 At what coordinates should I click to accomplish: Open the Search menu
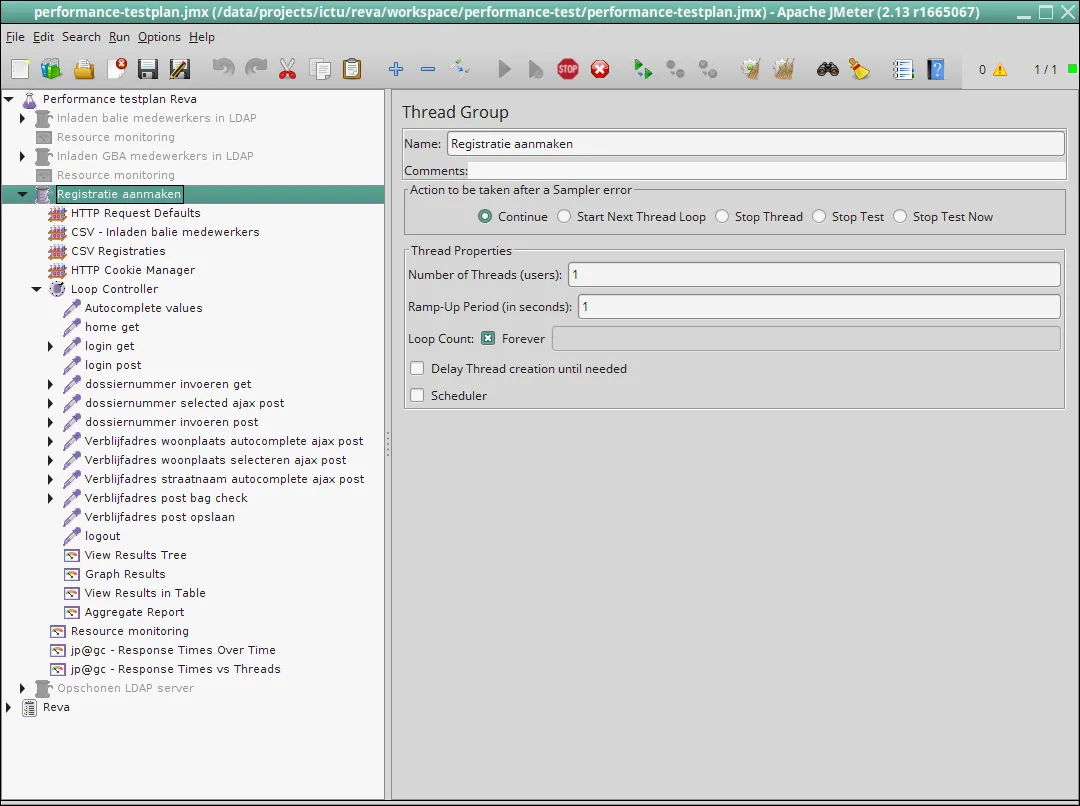pos(81,37)
